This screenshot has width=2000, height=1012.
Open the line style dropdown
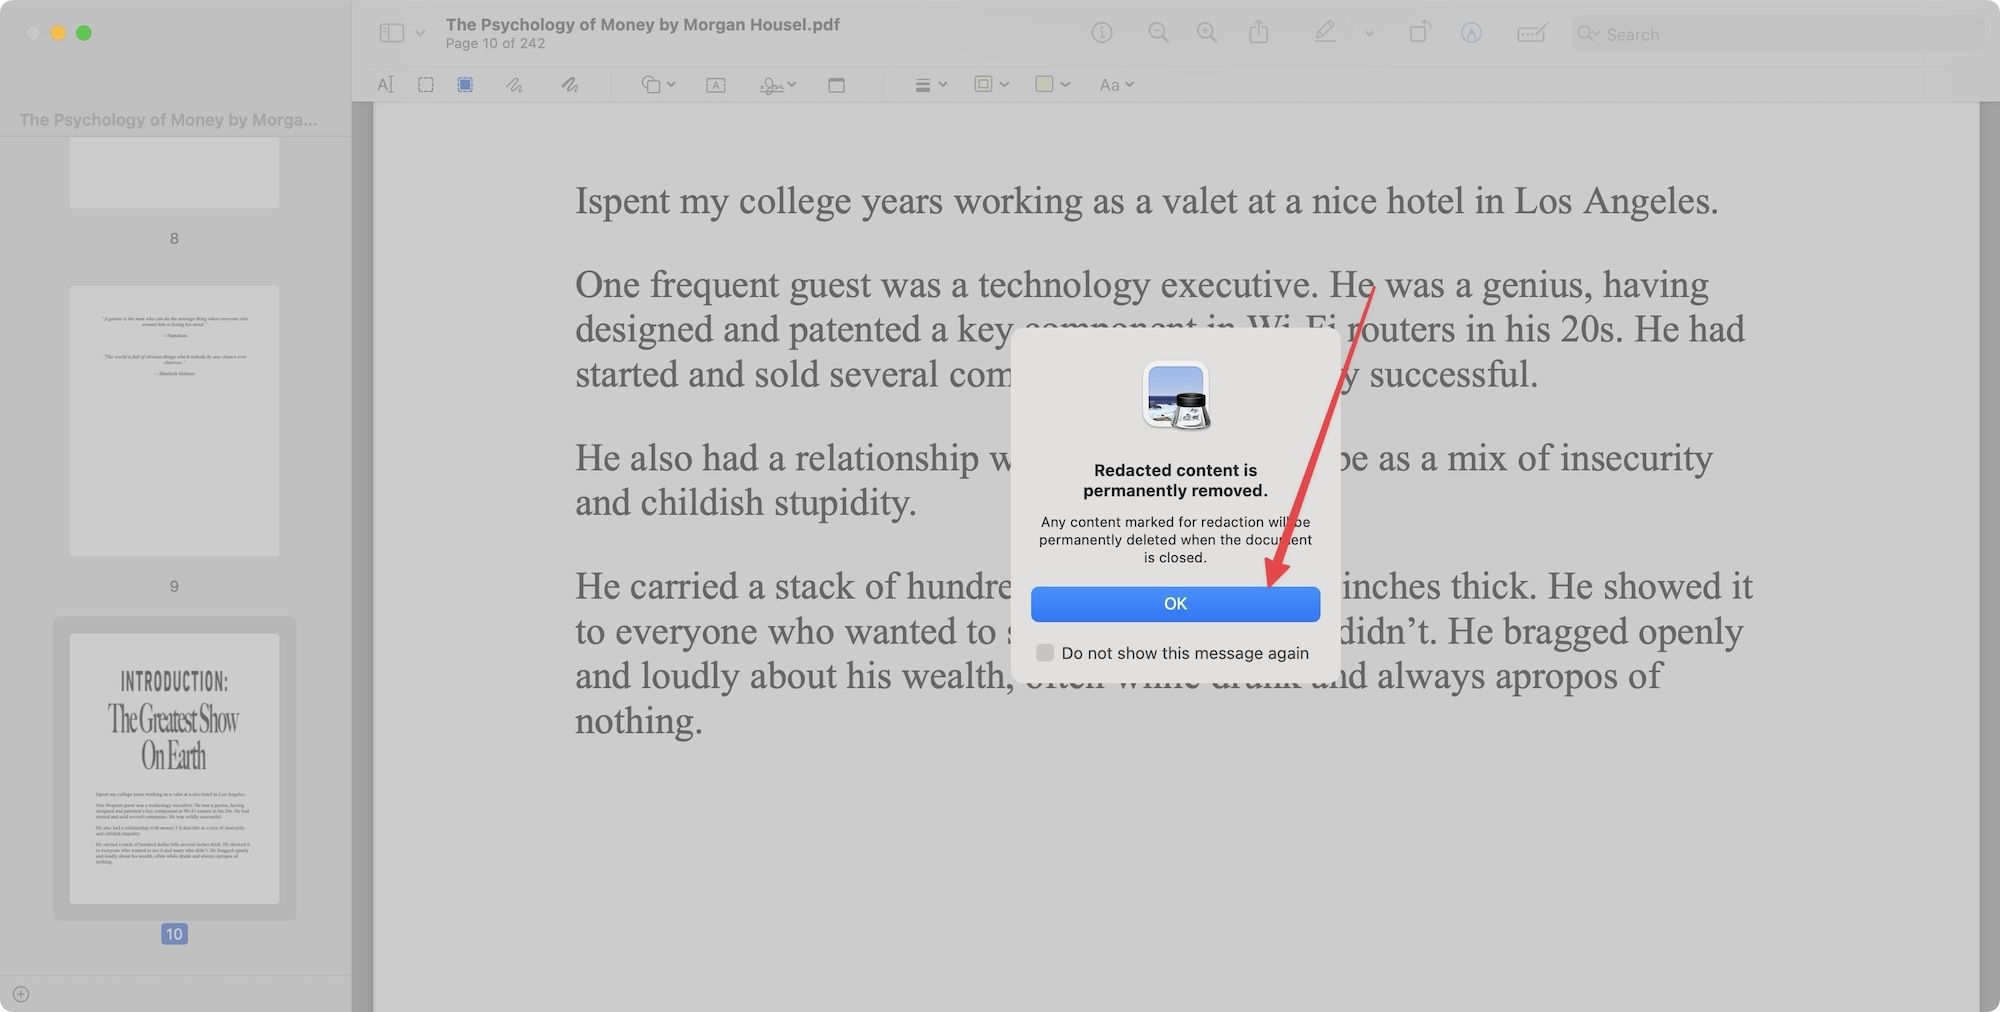(x=930, y=85)
